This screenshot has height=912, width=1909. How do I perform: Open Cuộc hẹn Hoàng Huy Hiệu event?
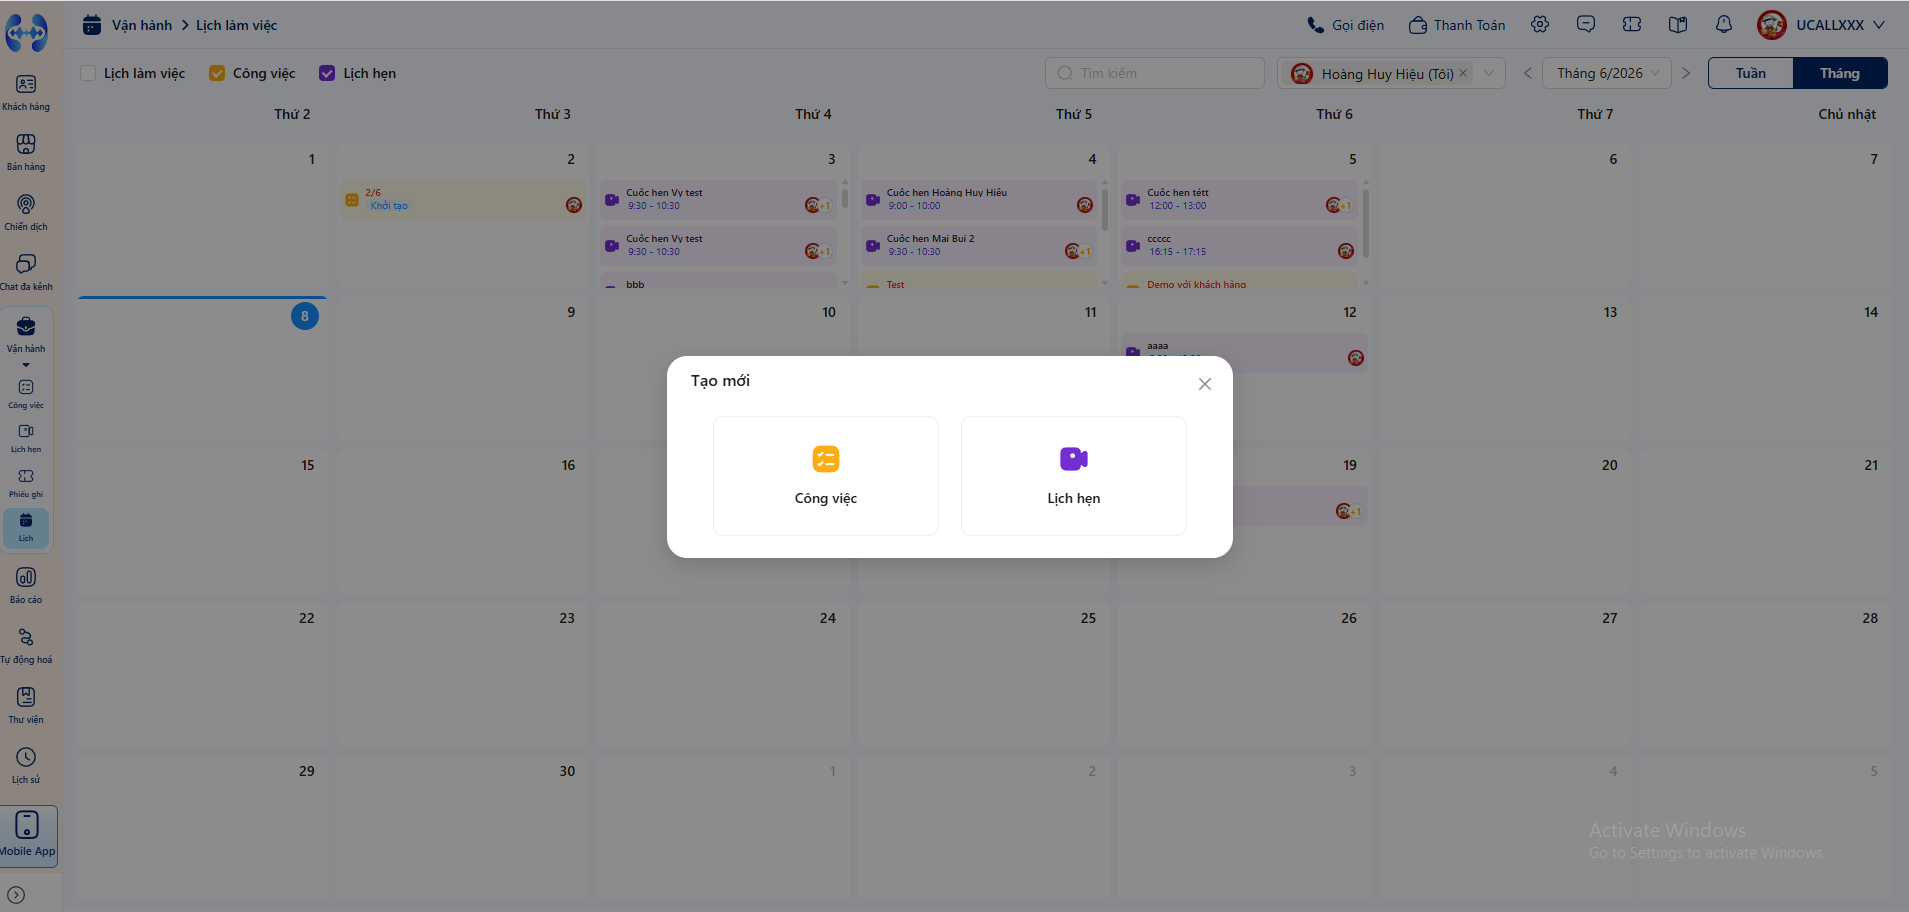(x=979, y=200)
